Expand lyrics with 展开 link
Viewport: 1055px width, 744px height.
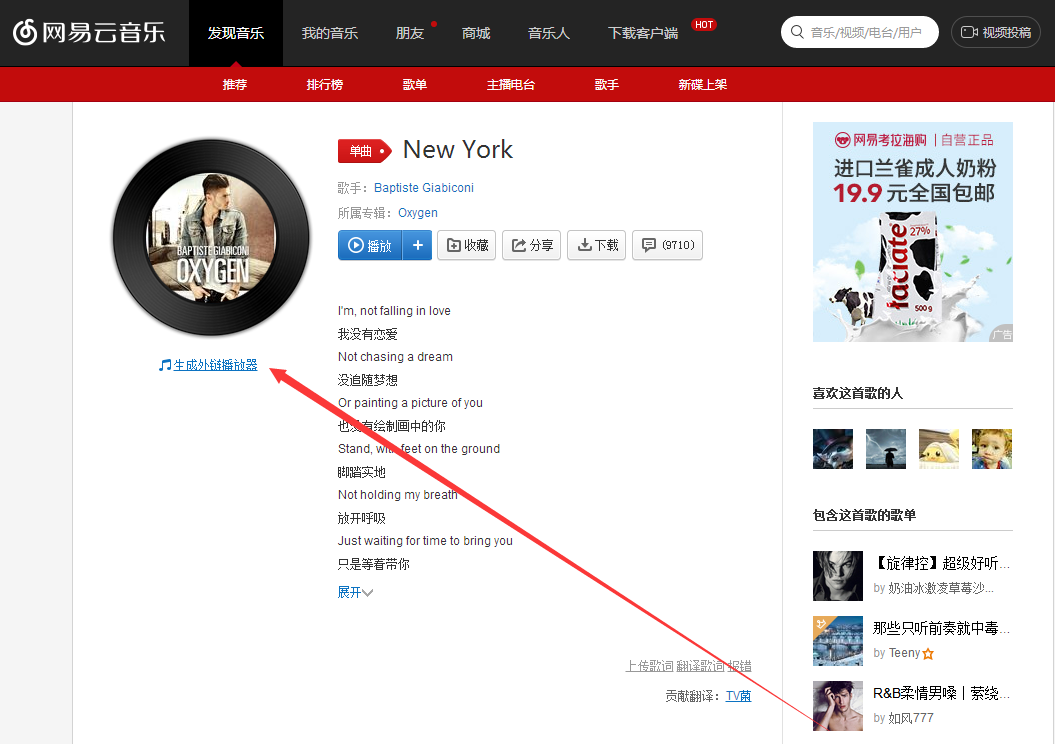[x=355, y=592]
